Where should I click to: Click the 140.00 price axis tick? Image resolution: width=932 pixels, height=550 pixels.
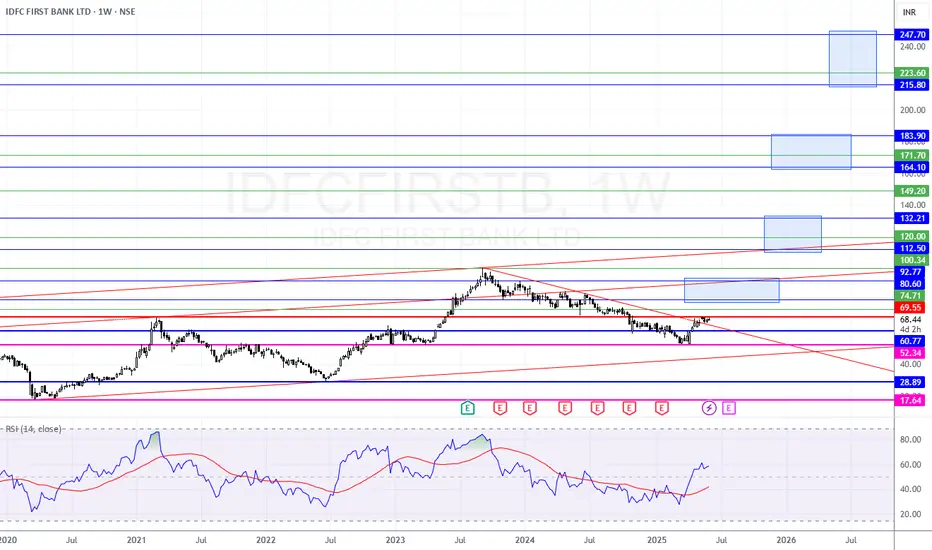point(912,205)
